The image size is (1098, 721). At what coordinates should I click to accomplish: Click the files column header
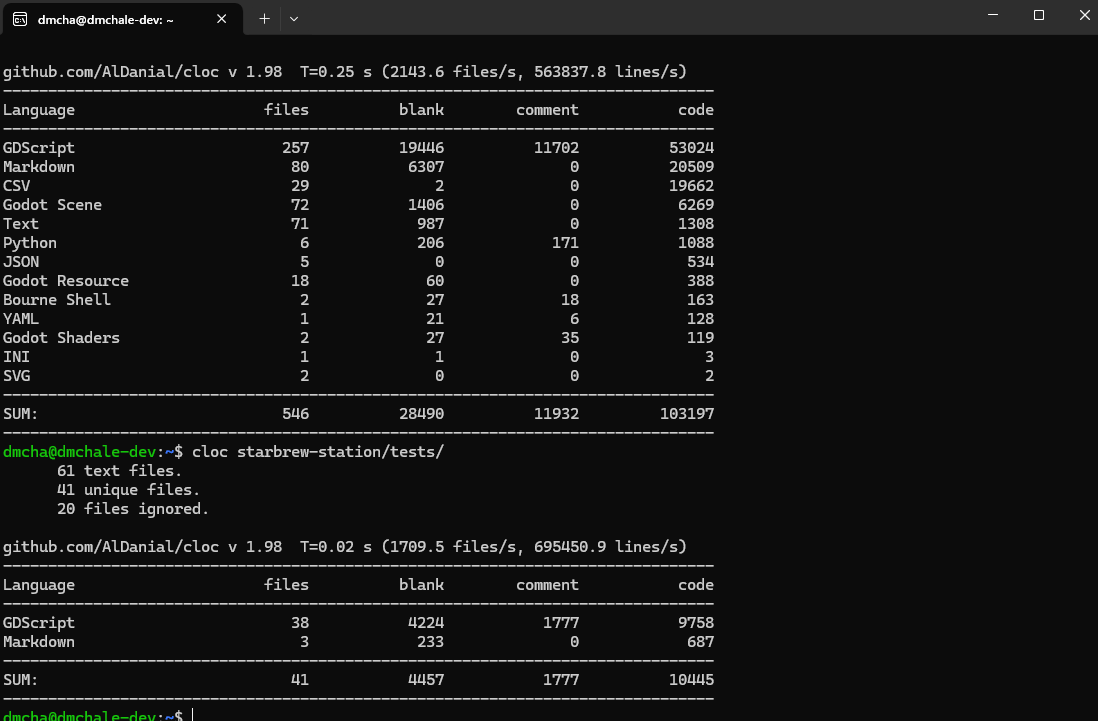[x=286, y=109]
